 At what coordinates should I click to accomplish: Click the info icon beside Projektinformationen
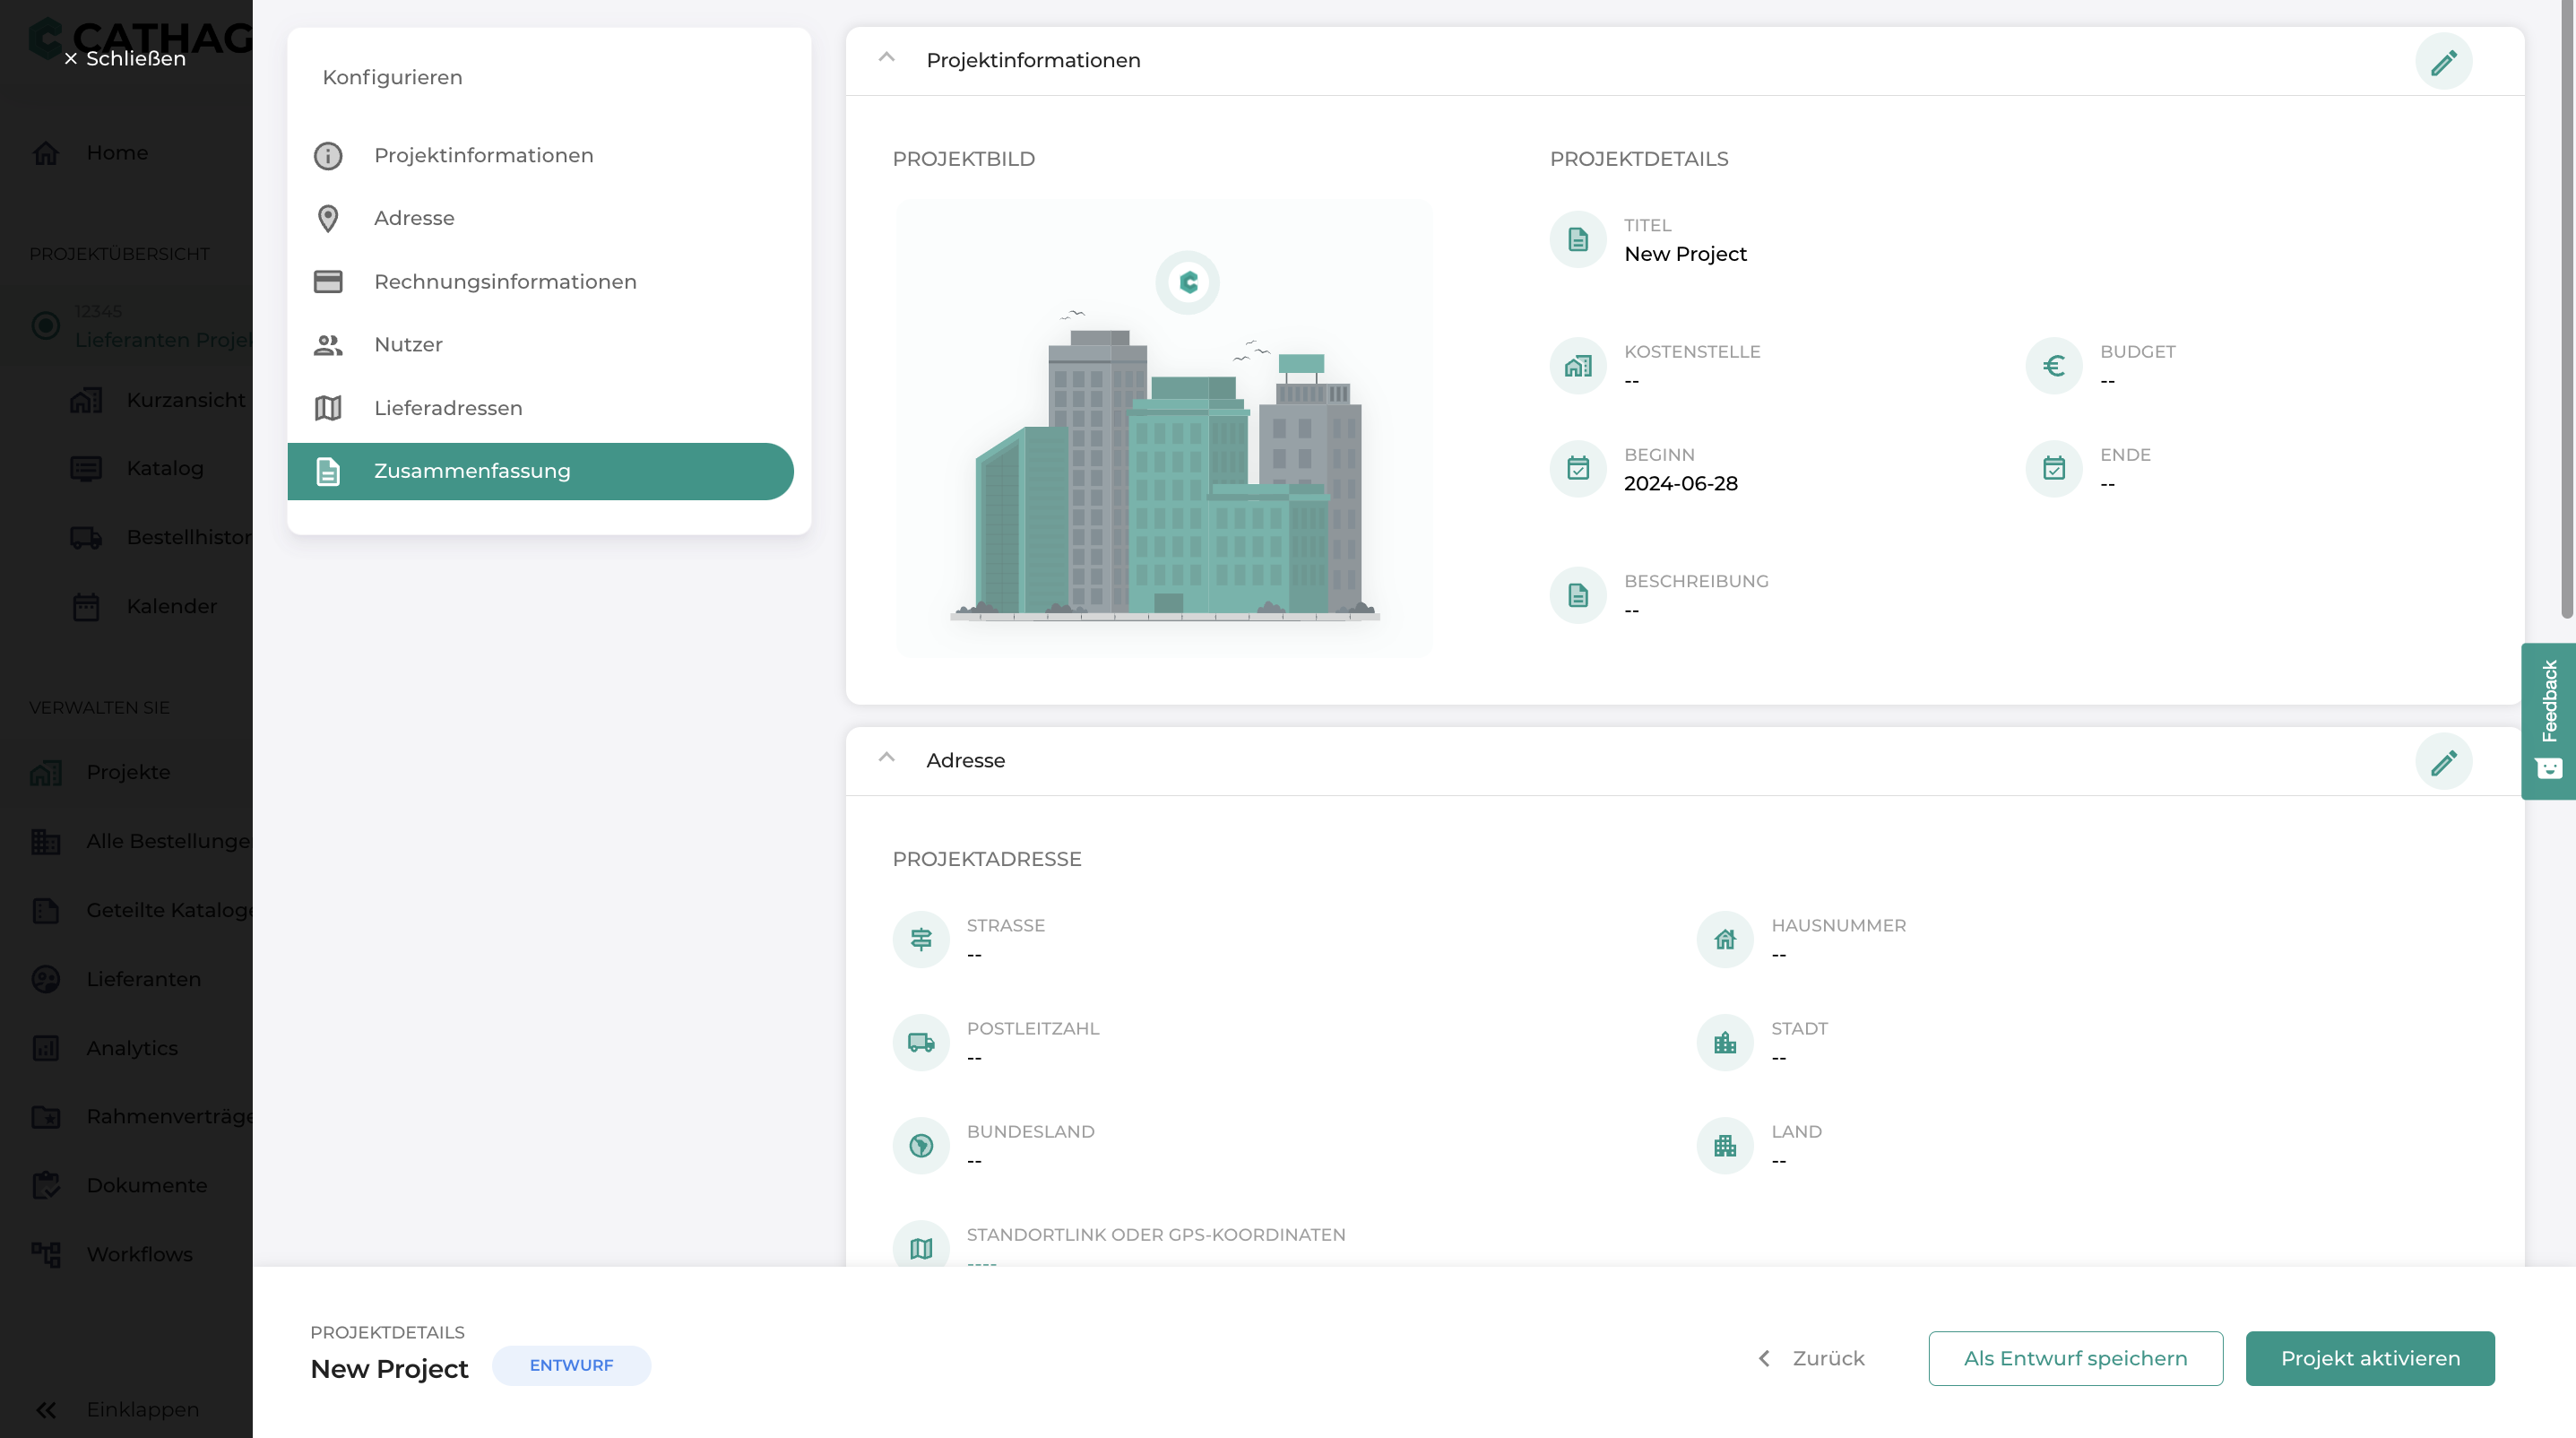pyautogui.click(x=328, y=156)
